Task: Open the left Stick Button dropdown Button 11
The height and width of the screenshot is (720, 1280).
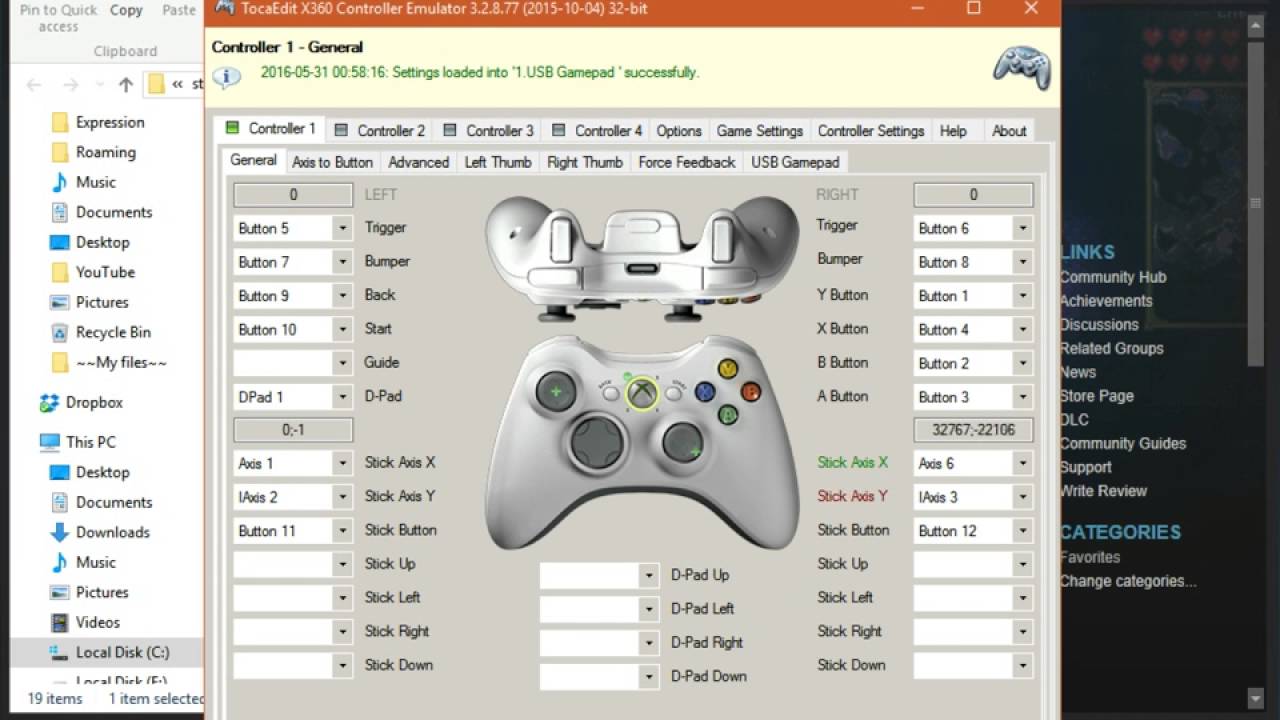Action: point(342,531)
